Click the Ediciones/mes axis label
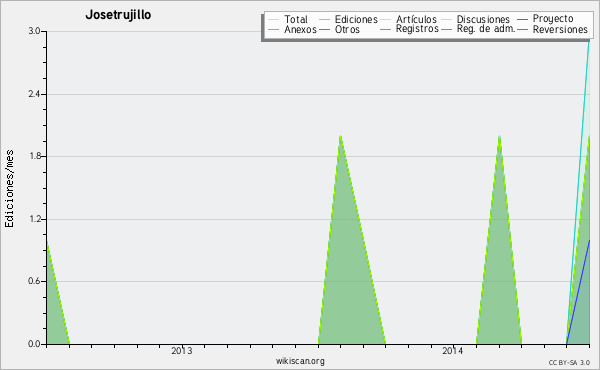Viewport: 600px width, 370px height. point(9,189)
